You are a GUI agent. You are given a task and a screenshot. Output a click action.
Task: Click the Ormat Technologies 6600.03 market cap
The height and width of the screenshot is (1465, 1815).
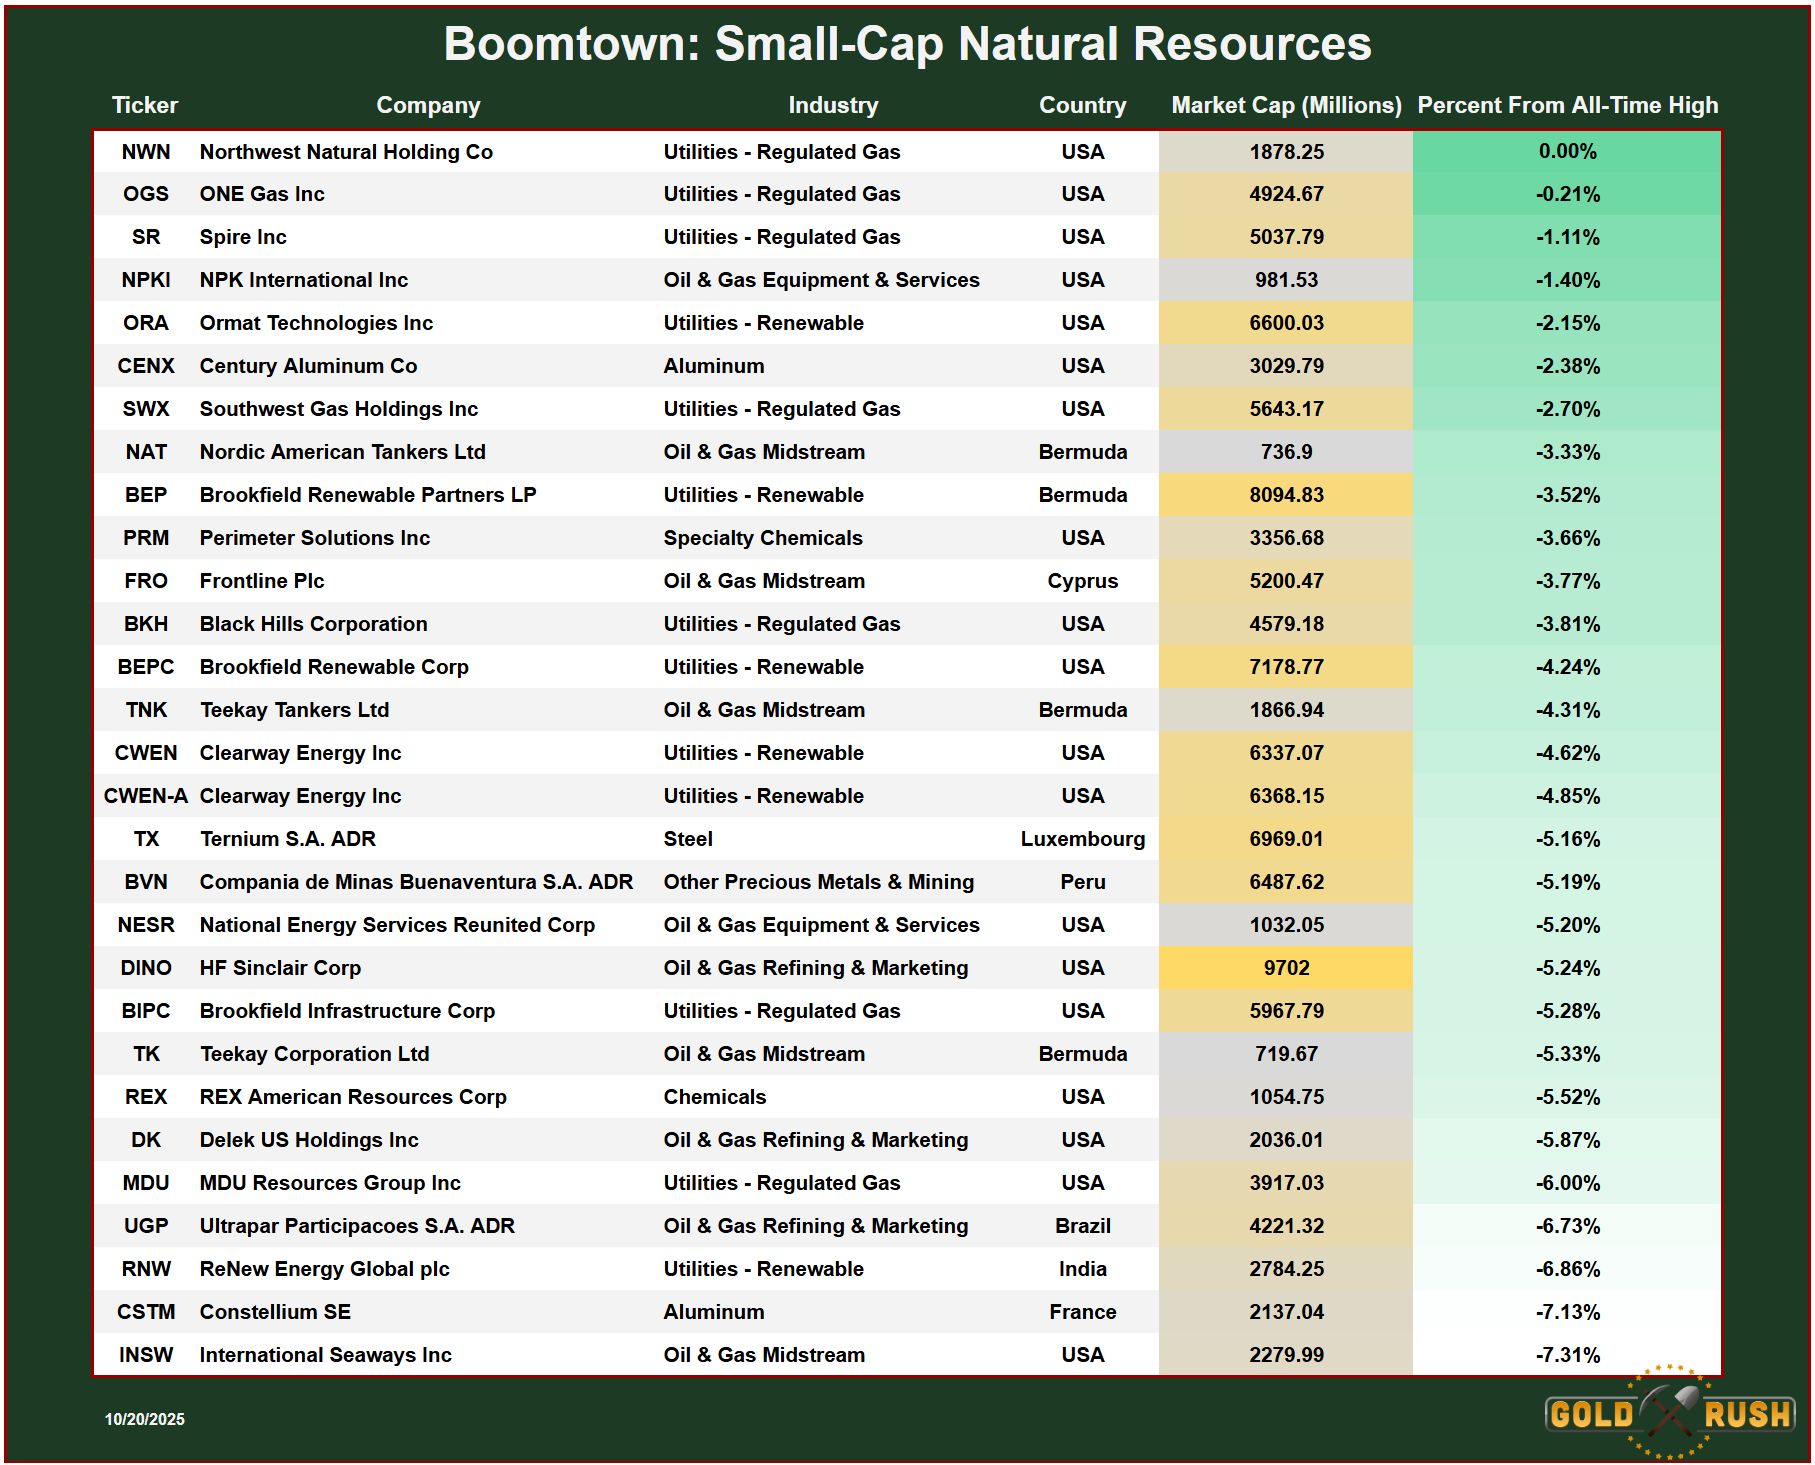(1286, 323)
